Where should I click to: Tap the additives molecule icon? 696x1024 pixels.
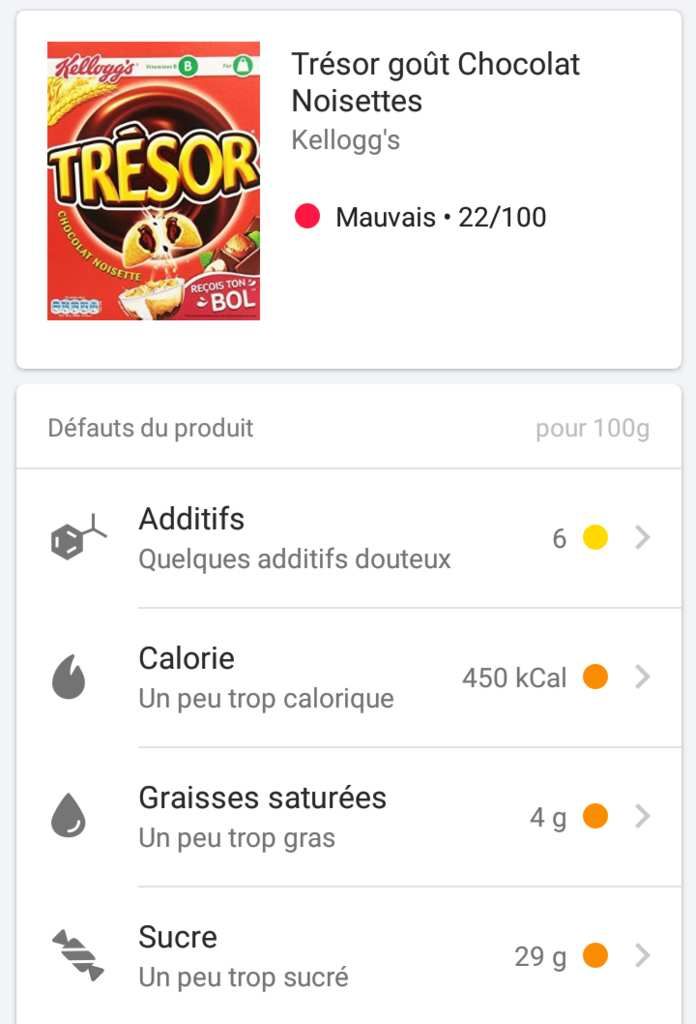[78, 537]
